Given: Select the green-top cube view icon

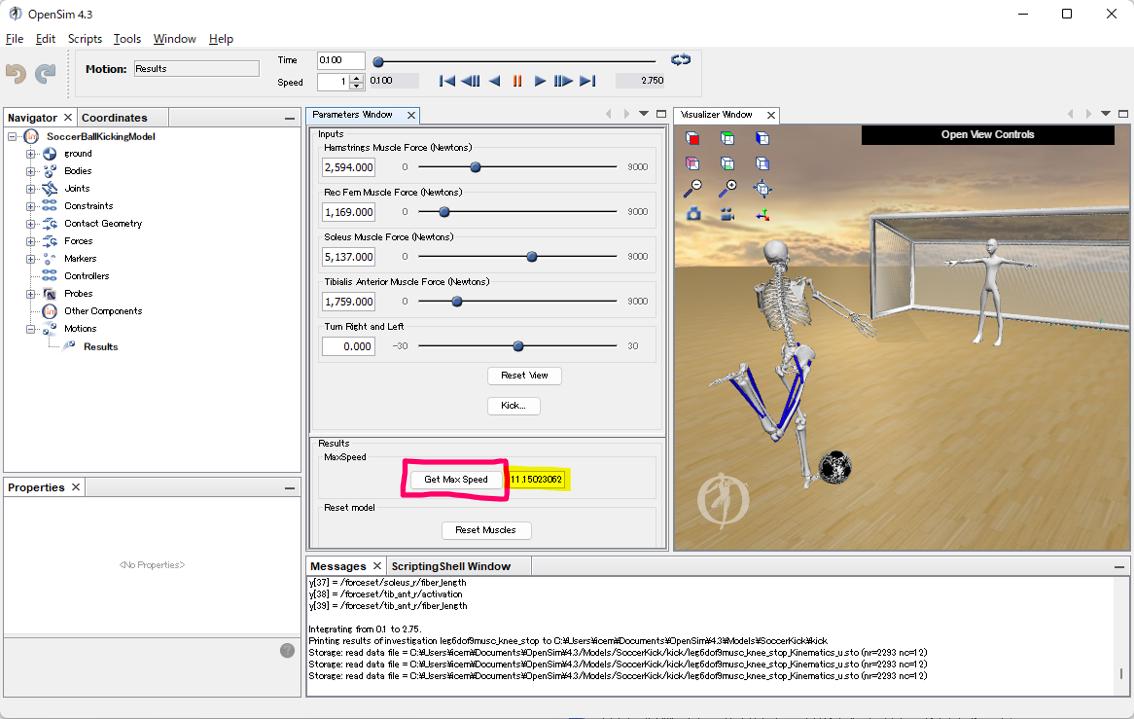Looking at the screenshot, I should tap(727, 138).
